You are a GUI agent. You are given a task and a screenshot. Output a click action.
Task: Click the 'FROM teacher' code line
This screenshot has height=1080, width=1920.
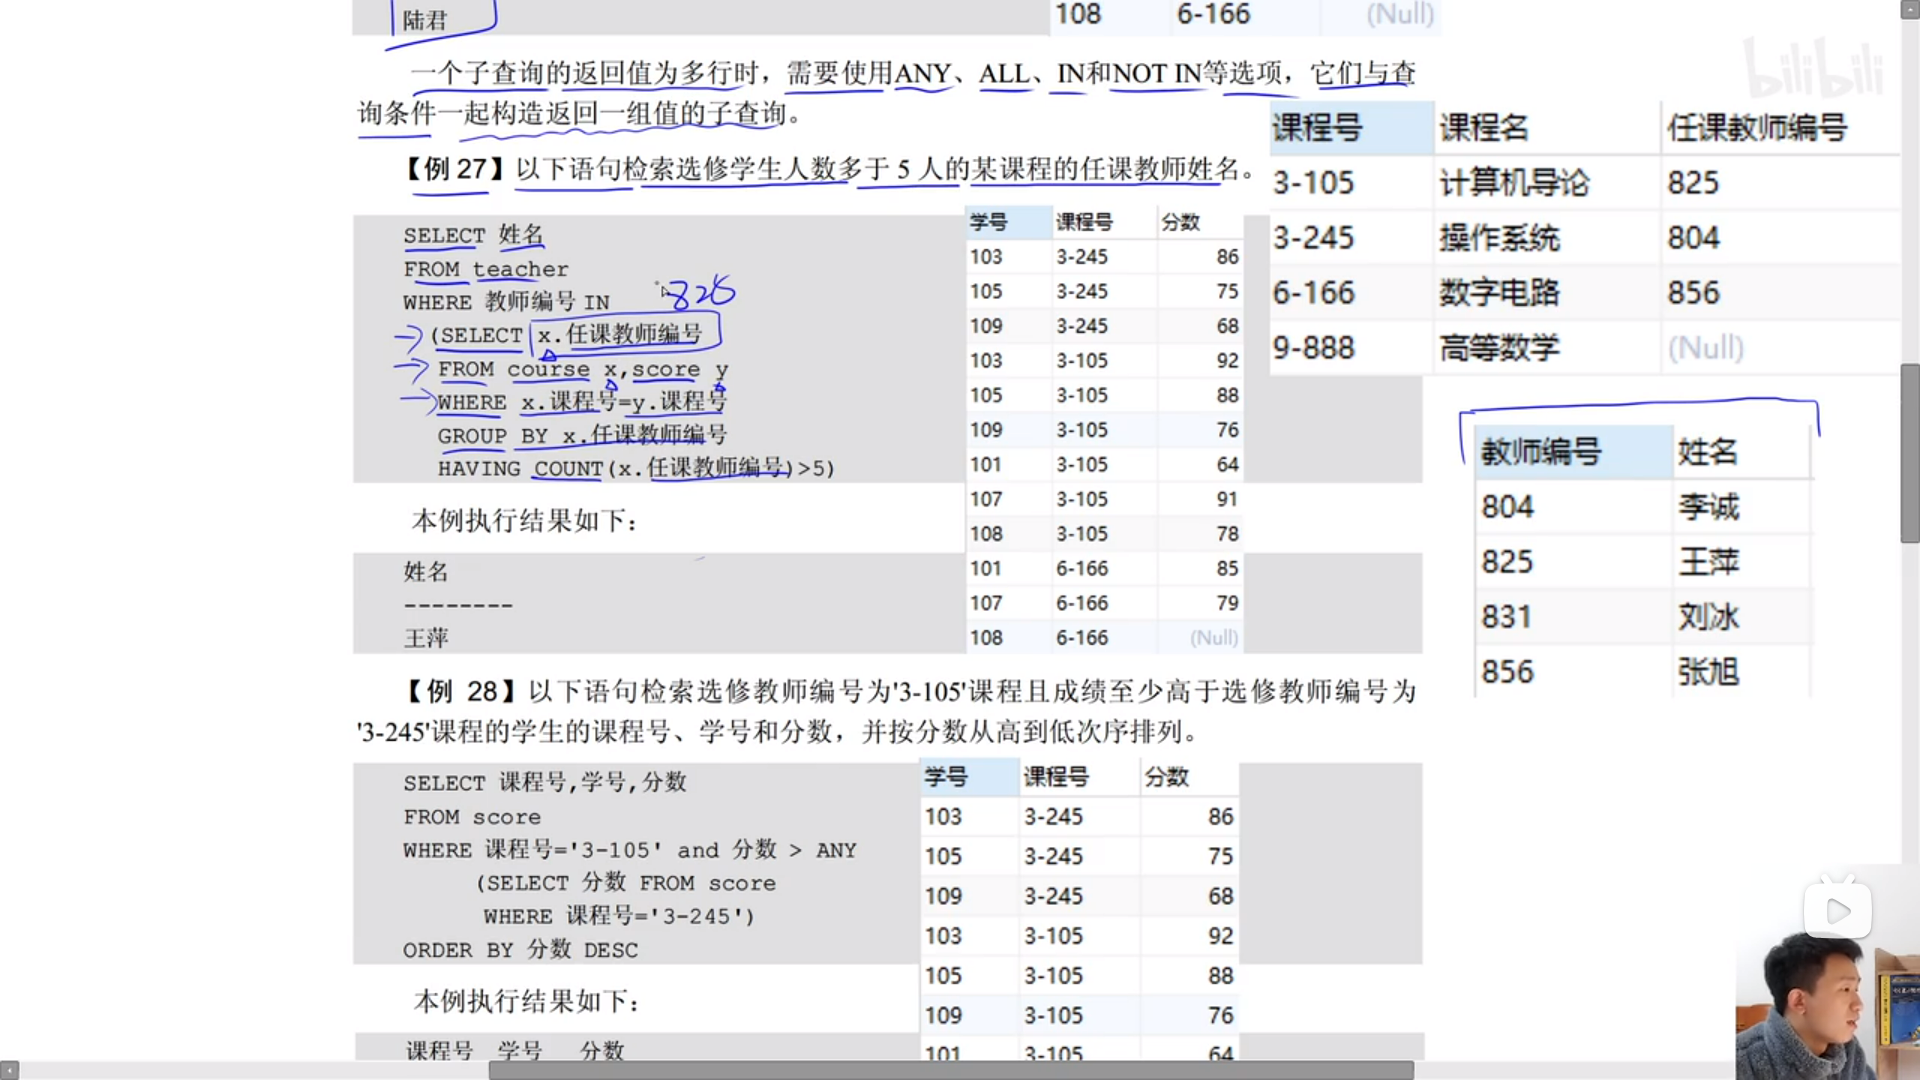tap(486, 269)
